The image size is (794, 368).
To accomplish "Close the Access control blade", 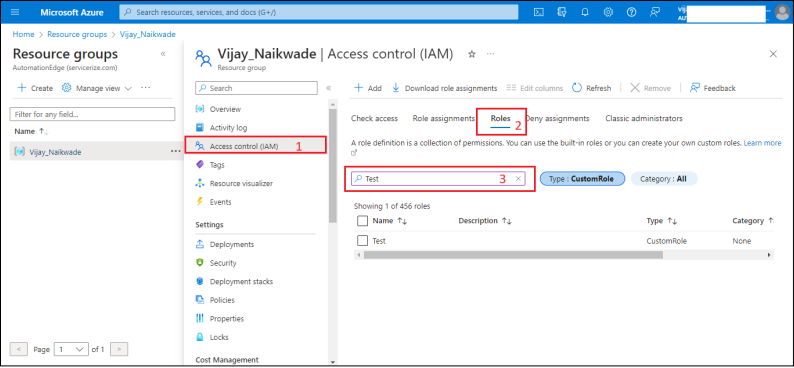I will [773, 54].
